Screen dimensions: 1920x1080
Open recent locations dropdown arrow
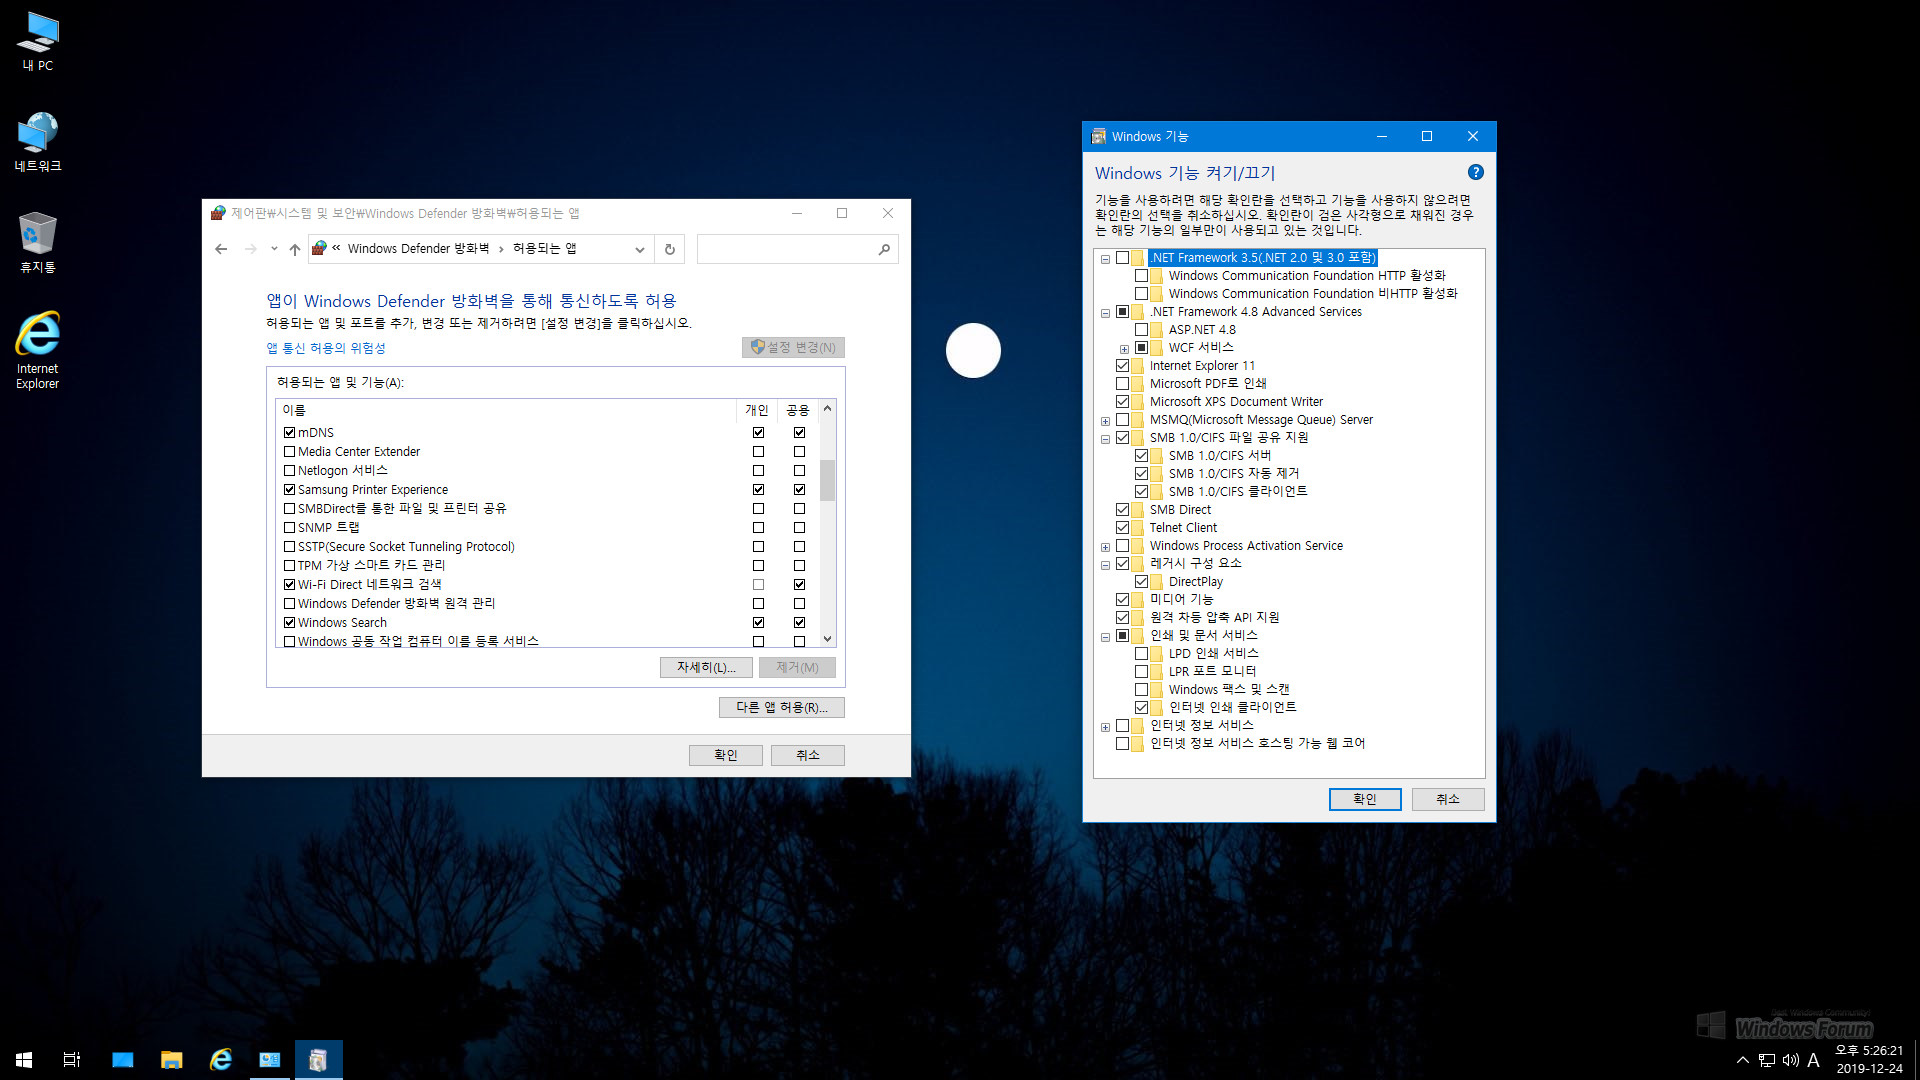(274, 249)
